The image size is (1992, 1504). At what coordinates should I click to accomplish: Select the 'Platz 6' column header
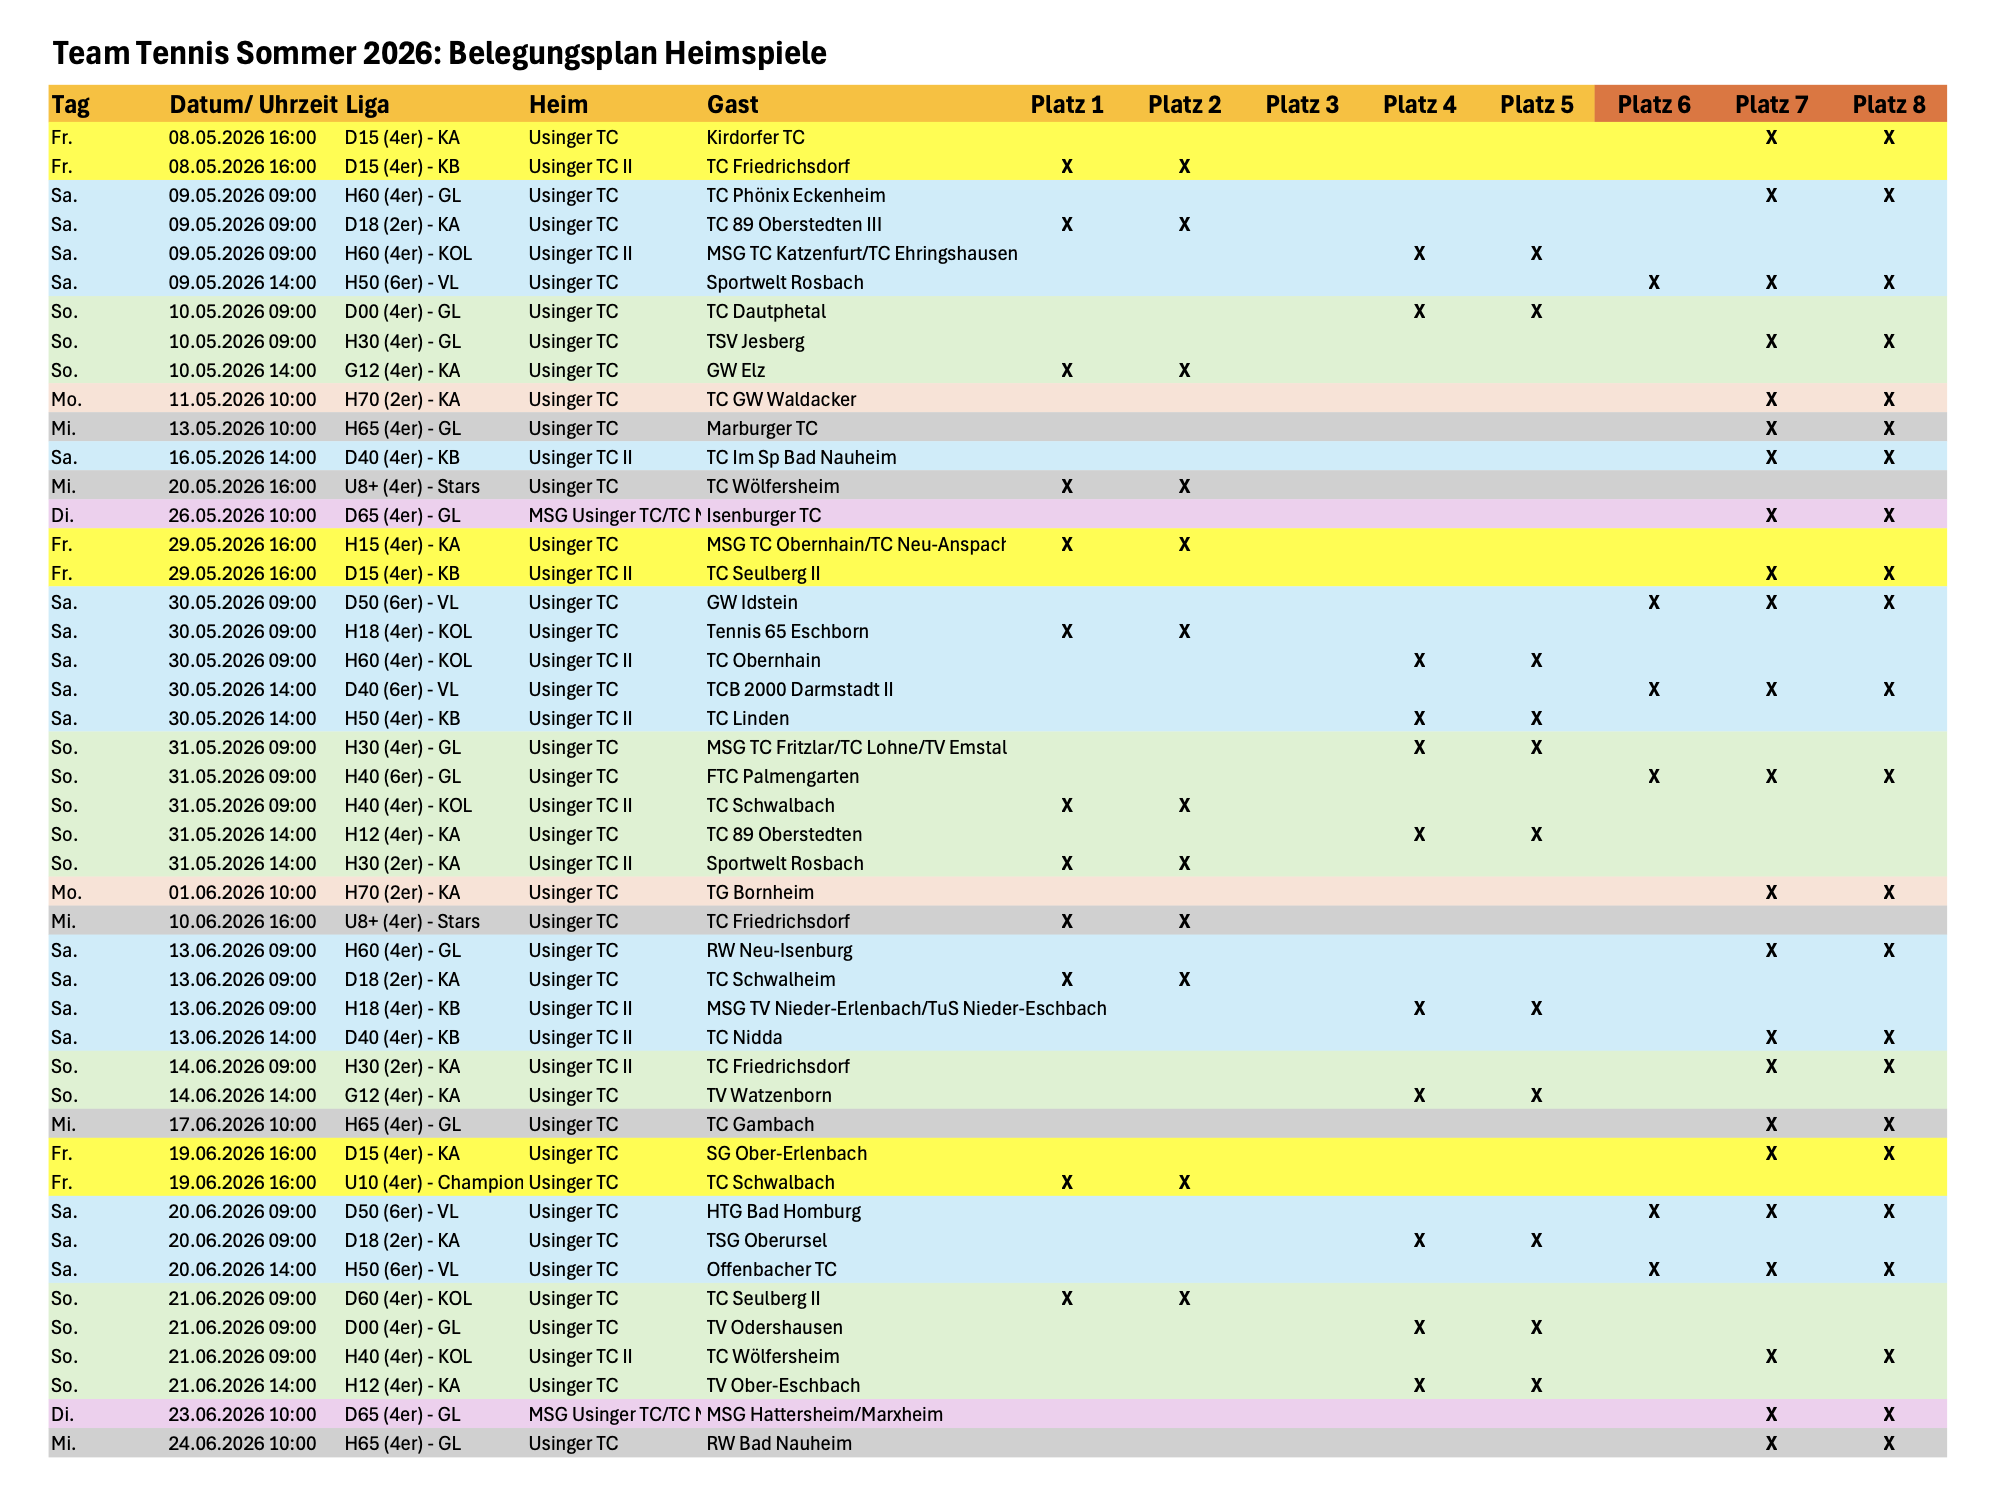pos(1654,104)
